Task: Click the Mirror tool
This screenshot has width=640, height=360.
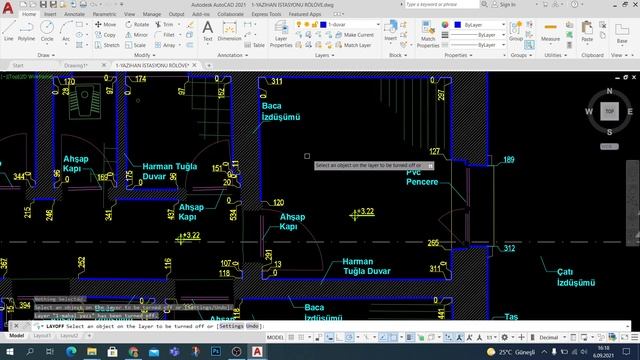Action: click(x=136, y=35)
